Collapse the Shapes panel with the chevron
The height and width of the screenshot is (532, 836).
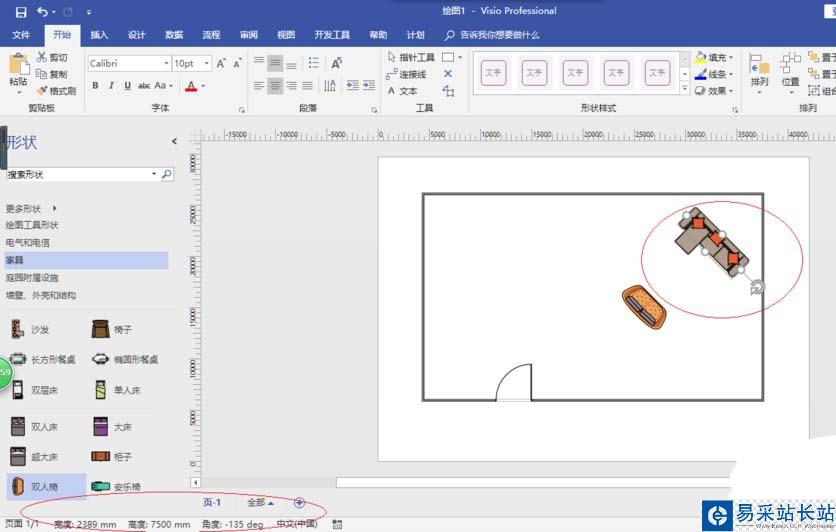[x=174, y=141]
